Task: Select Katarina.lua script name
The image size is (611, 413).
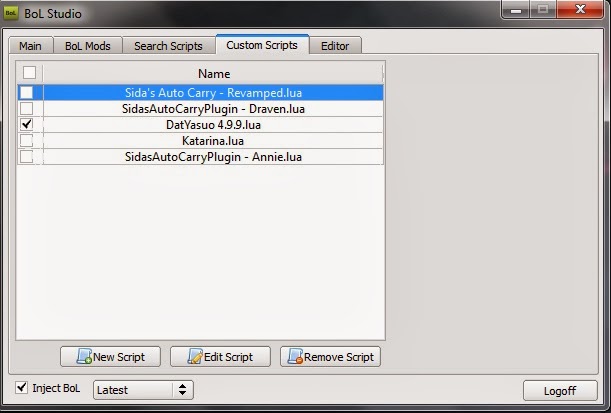Action: [213, 141]
